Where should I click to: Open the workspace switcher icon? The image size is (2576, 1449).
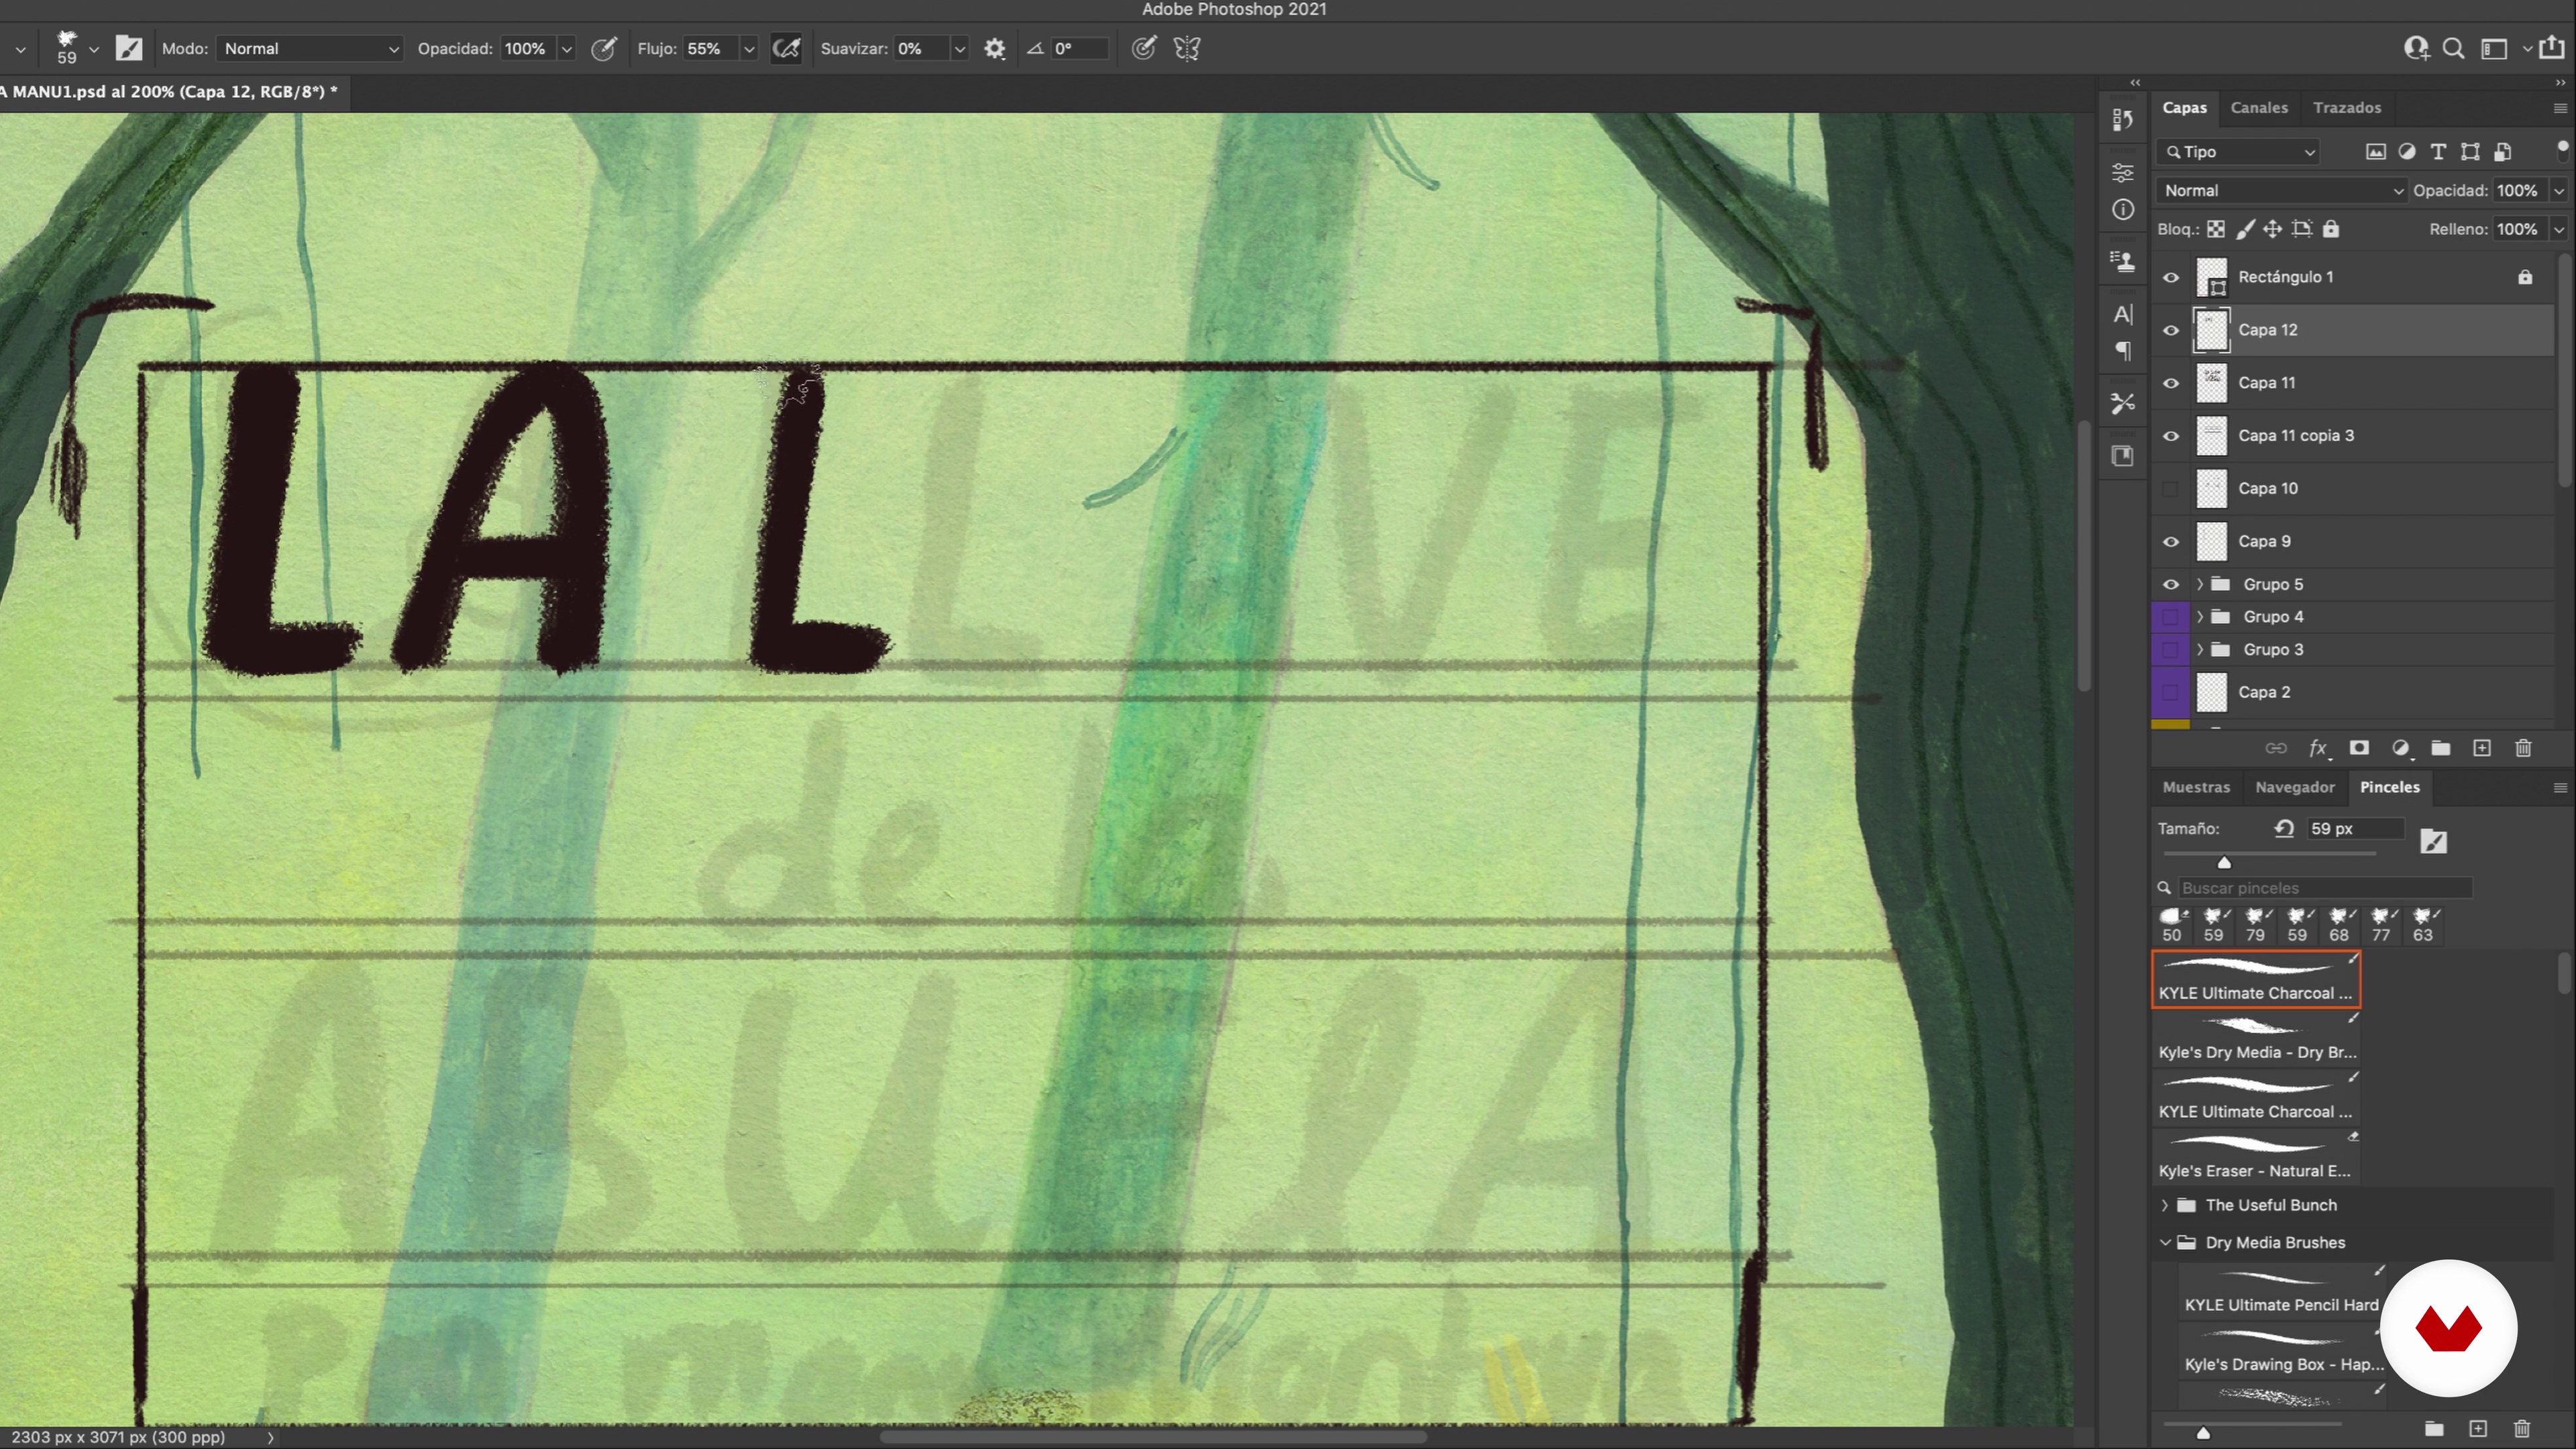tap(2494, 48)
